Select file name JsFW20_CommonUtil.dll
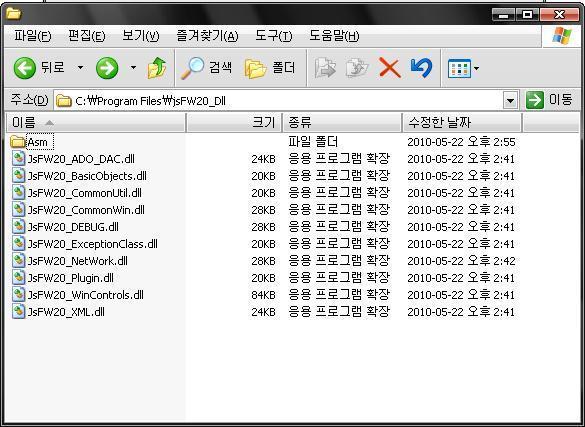The width and height of the screenshot is (585, 427). point(84,193)
